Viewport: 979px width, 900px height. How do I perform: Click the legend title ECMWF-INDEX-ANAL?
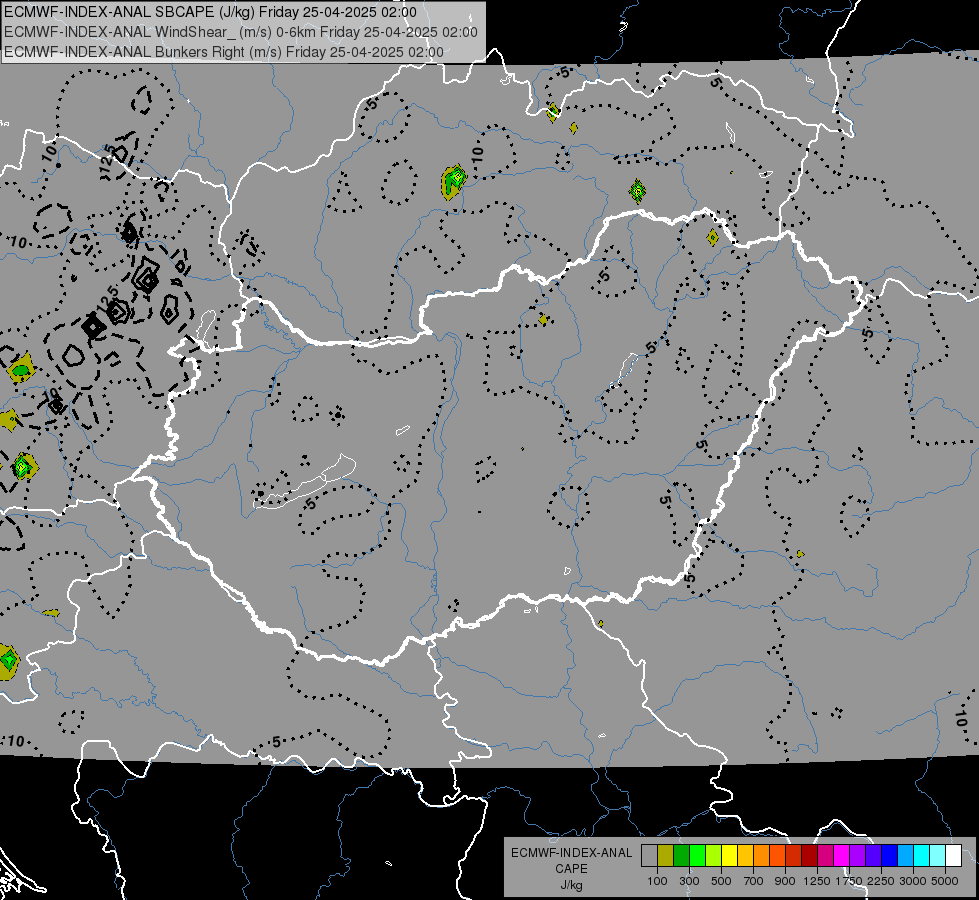coord(571,853)
